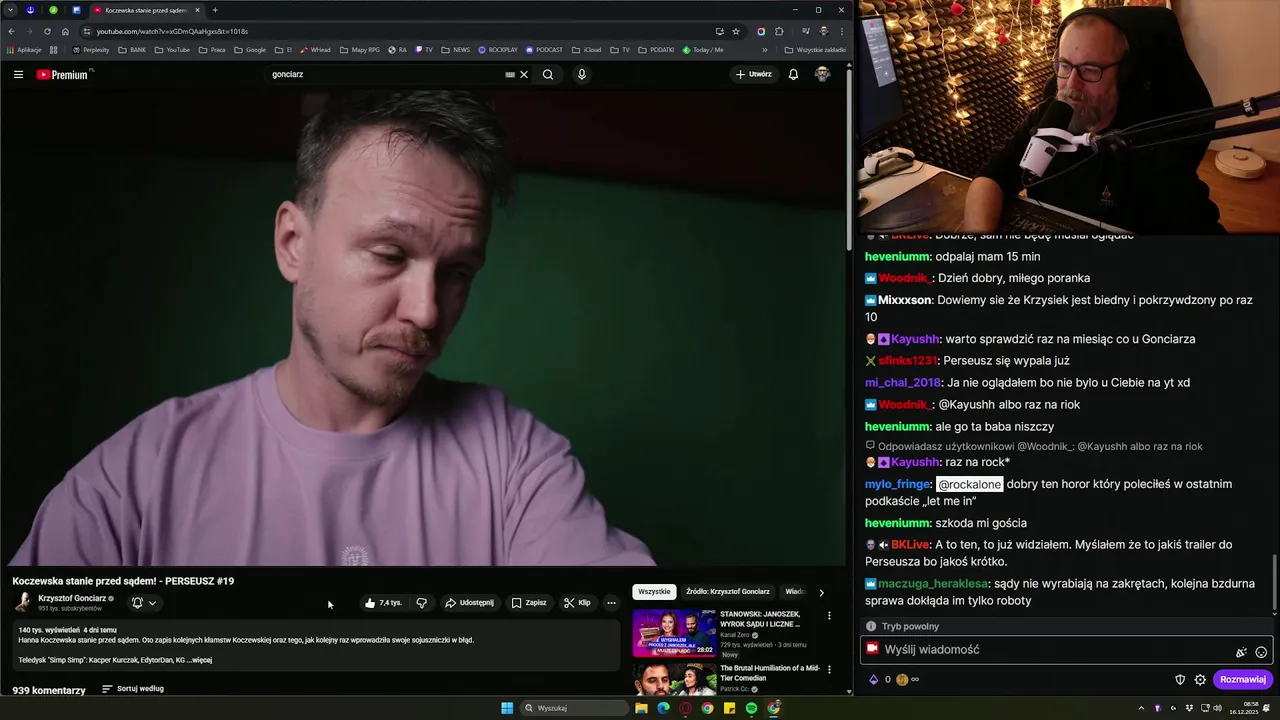1280x720 pixels.
Task: Open a new Chrome tab with plus
Action: point(215,10)
